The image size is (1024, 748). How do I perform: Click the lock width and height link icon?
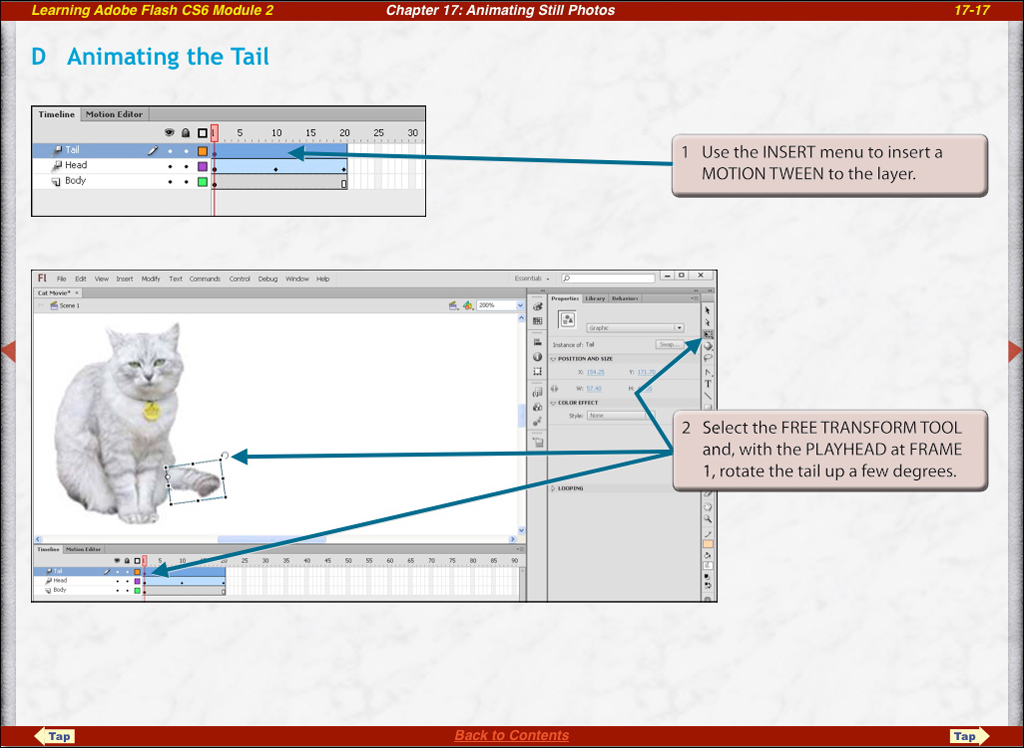(x=554, y=389)
